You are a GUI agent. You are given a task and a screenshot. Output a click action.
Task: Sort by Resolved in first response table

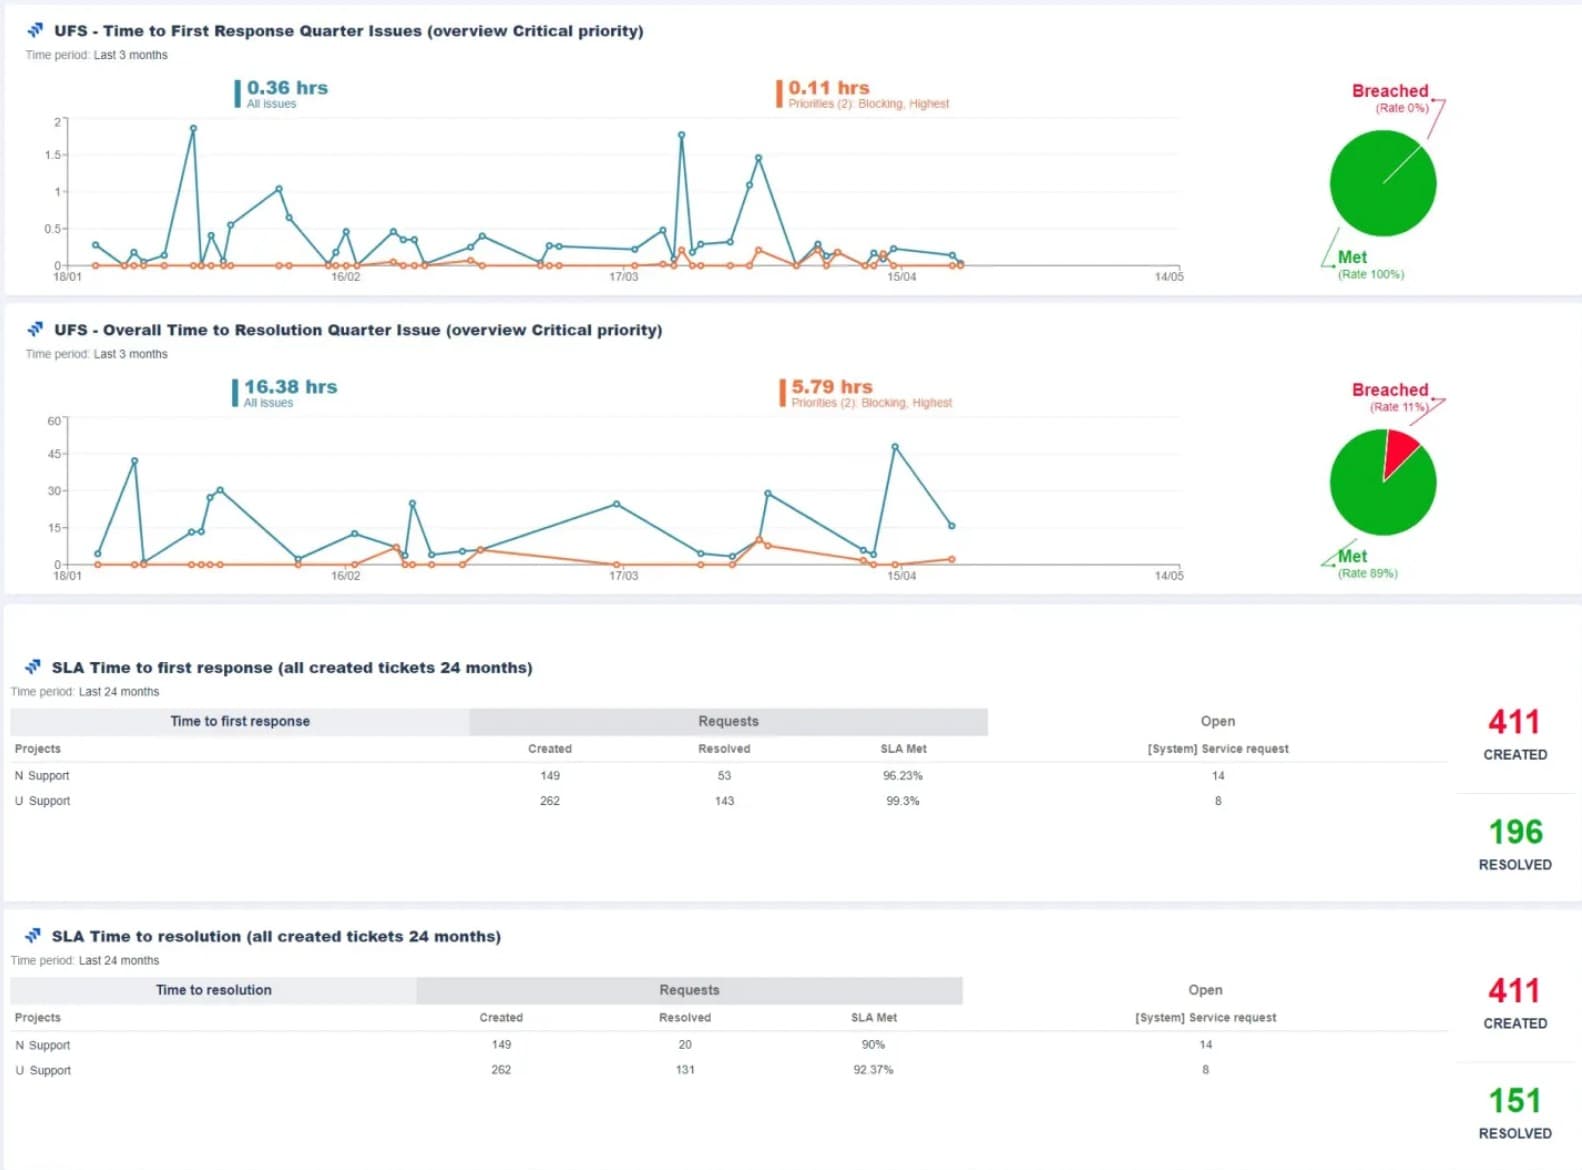tap(724, 749)
